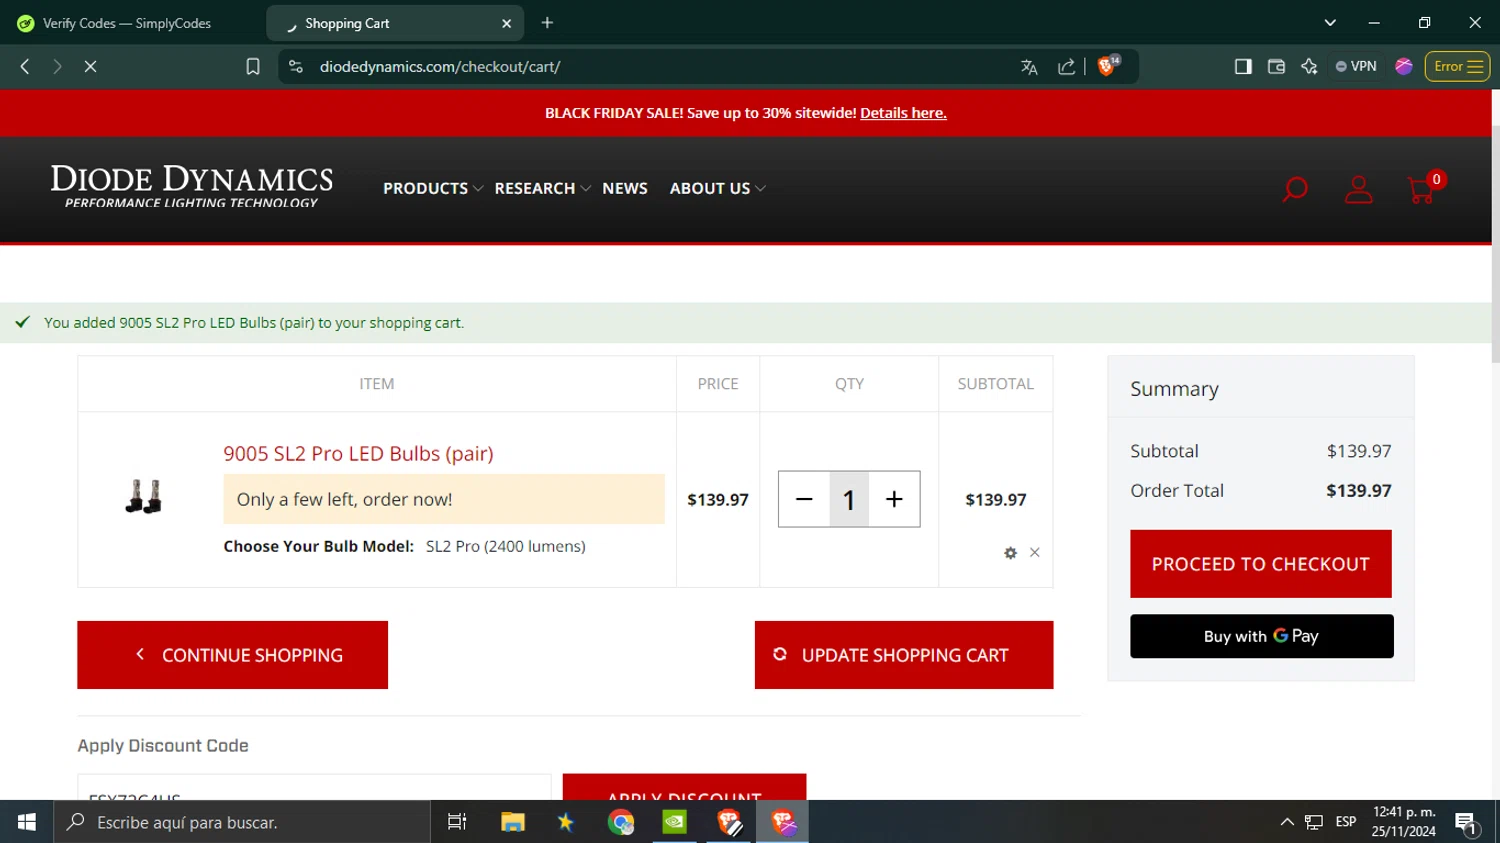Click the share page icon
1500x843 pixels.
[x=1067, y=67]
